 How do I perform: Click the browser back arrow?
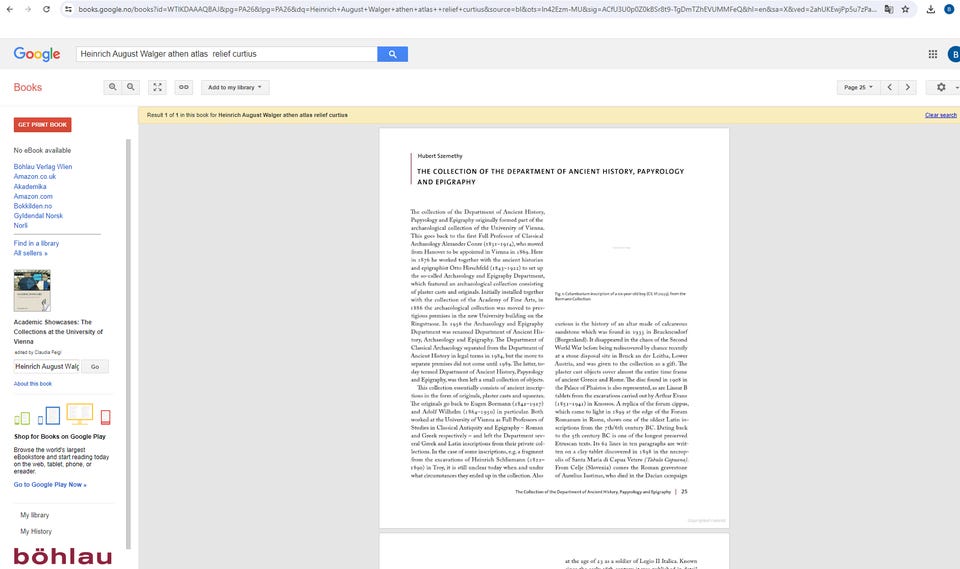pyautogui.click(x=10, y=9)
